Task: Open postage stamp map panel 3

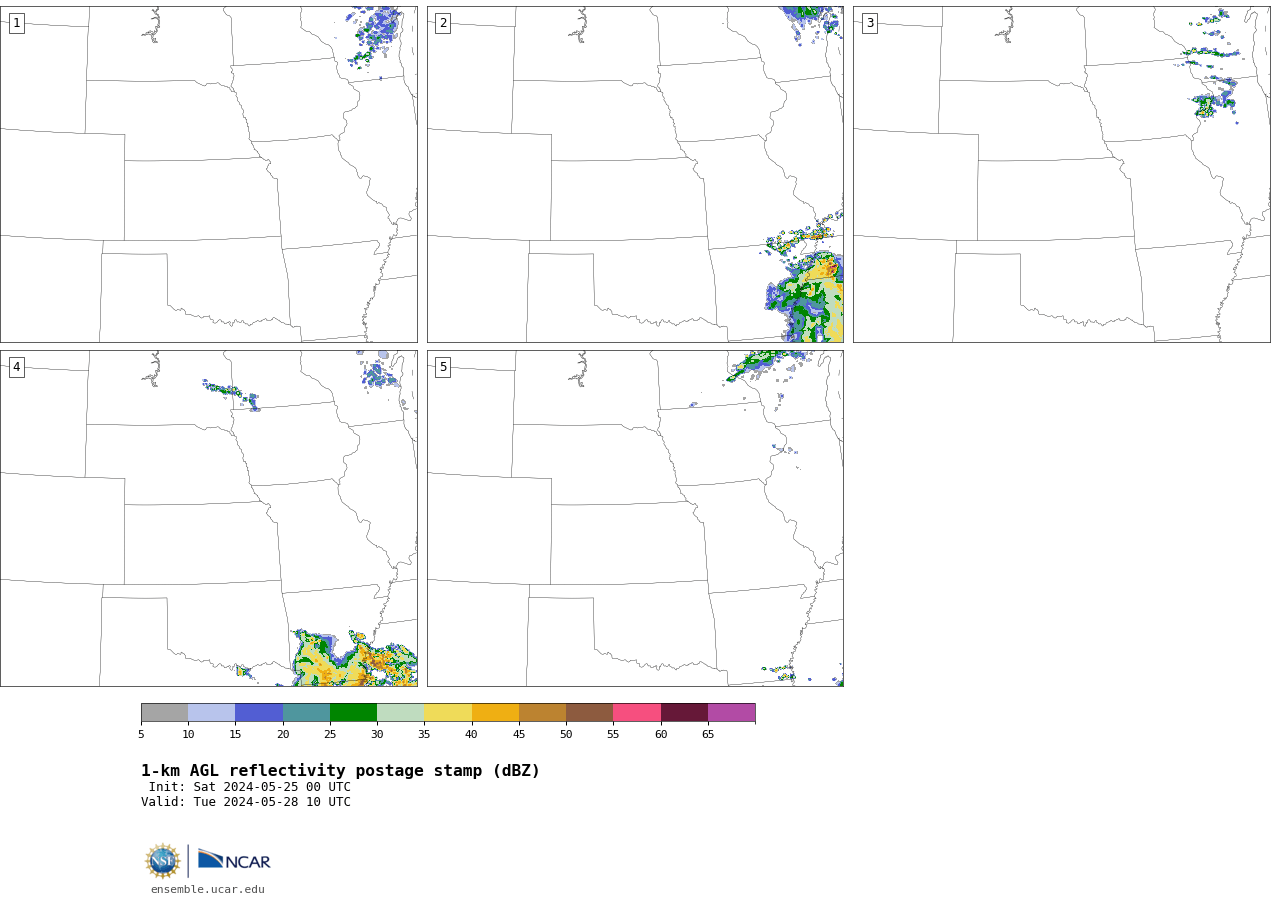Action: coord(1062,174)
